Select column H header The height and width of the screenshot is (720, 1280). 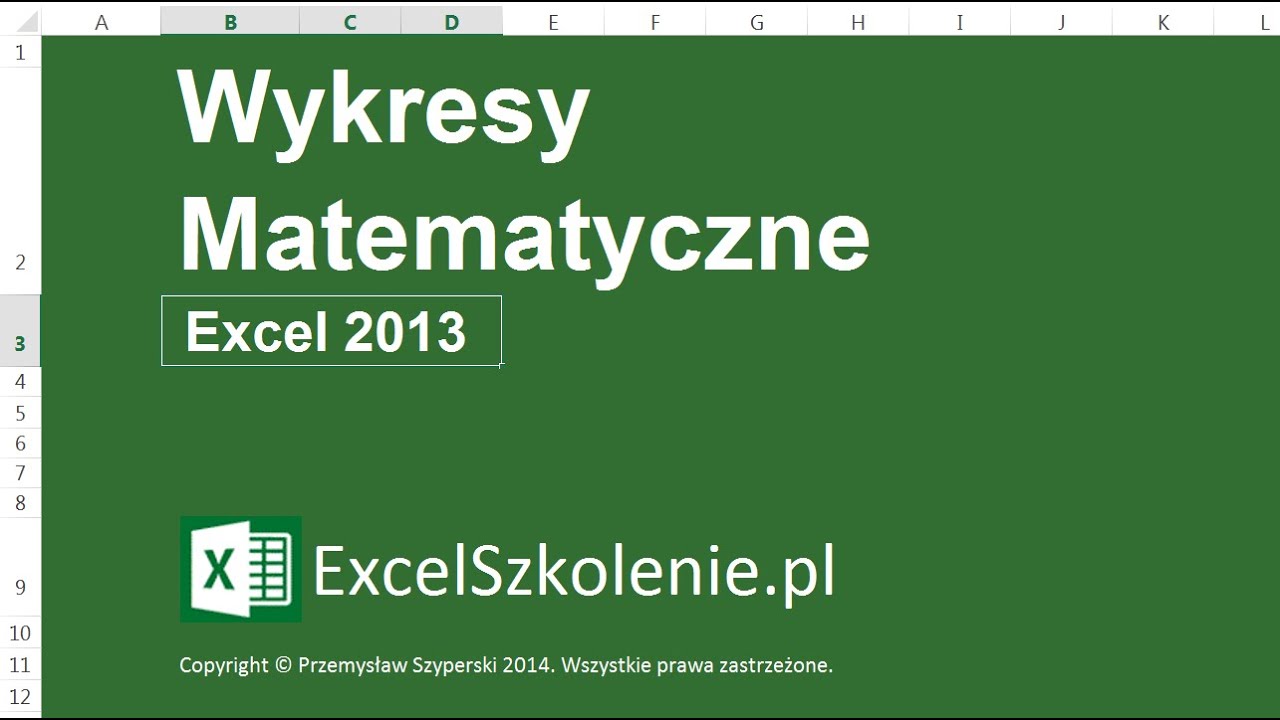click(858, 22)
